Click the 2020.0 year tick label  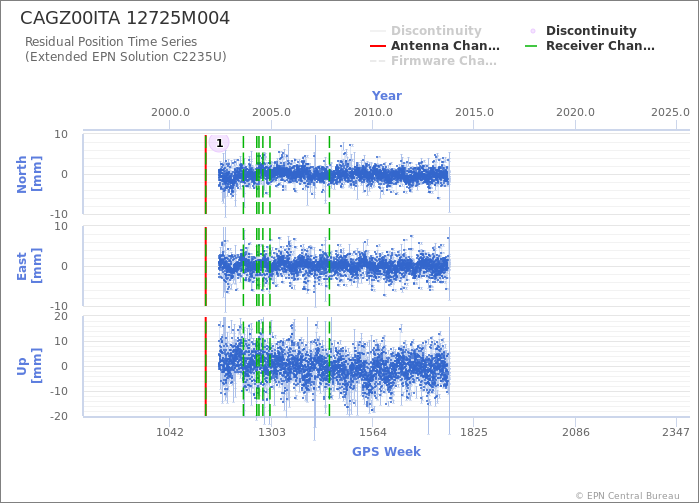[575, 112]
